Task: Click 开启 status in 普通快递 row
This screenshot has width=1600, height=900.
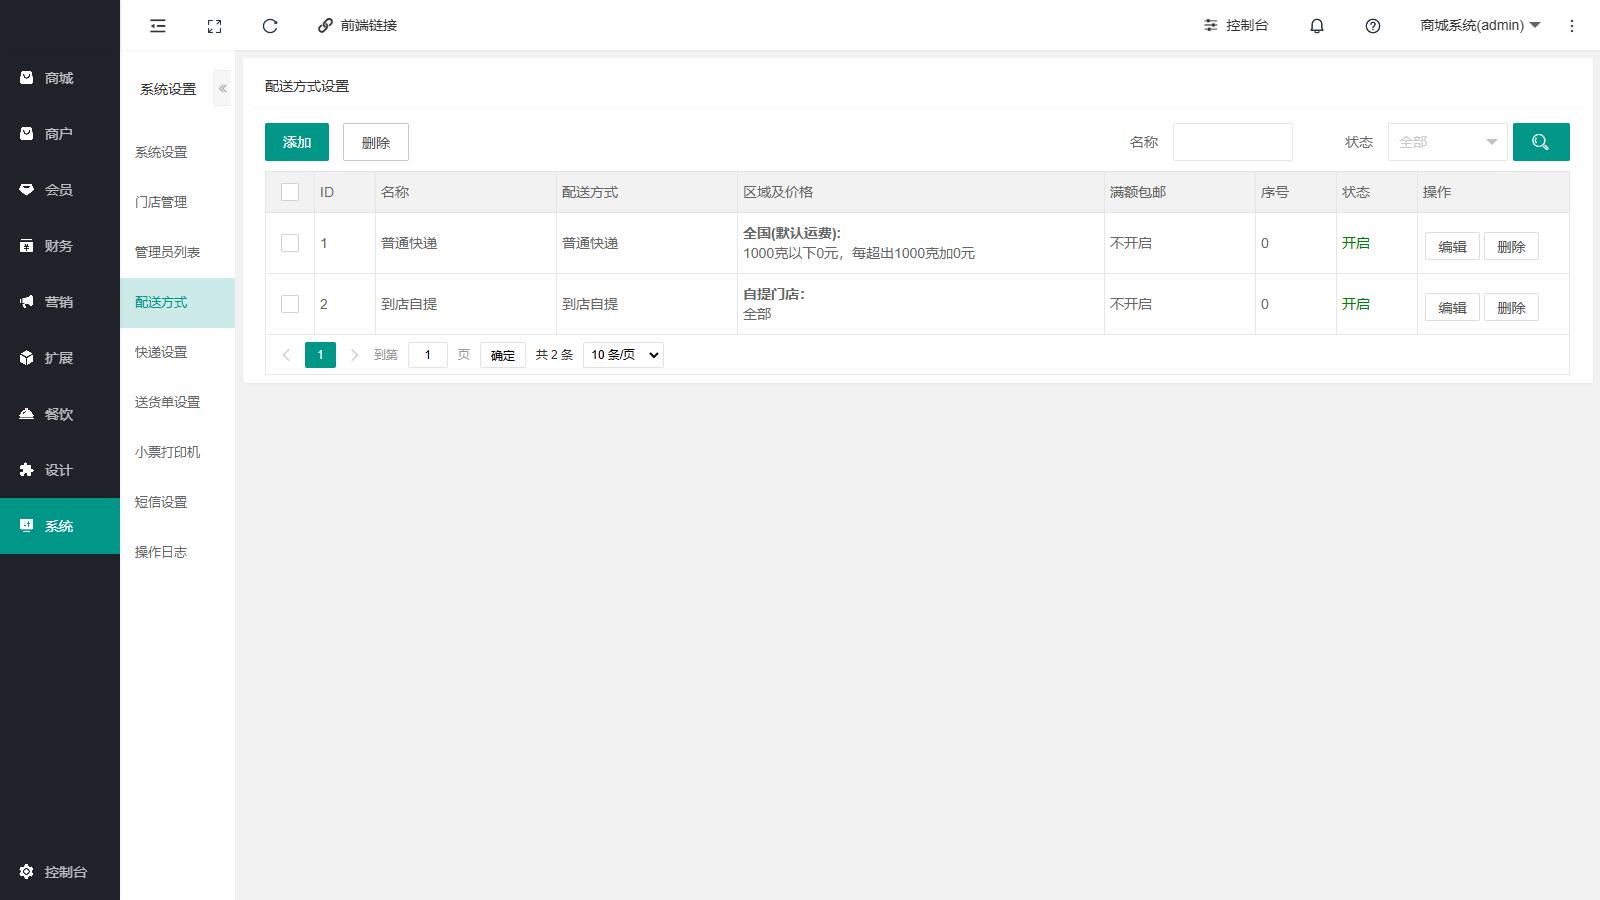Action: (x=1356, y=243)
